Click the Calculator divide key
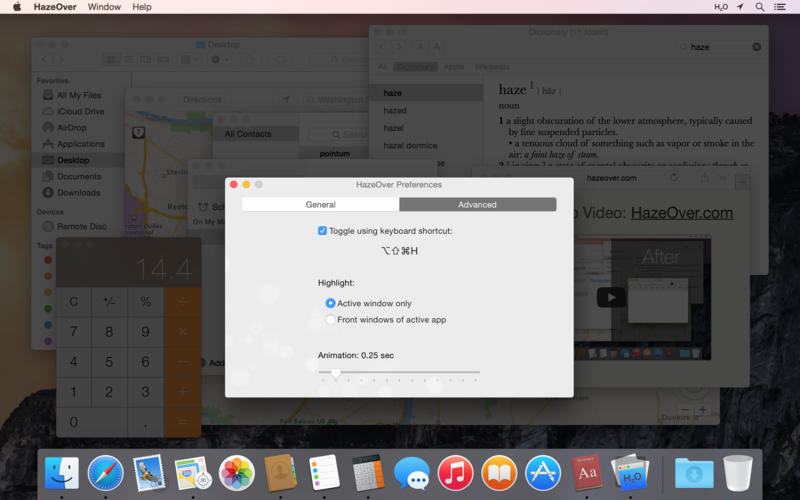800x500 pixels. [183, 302]
